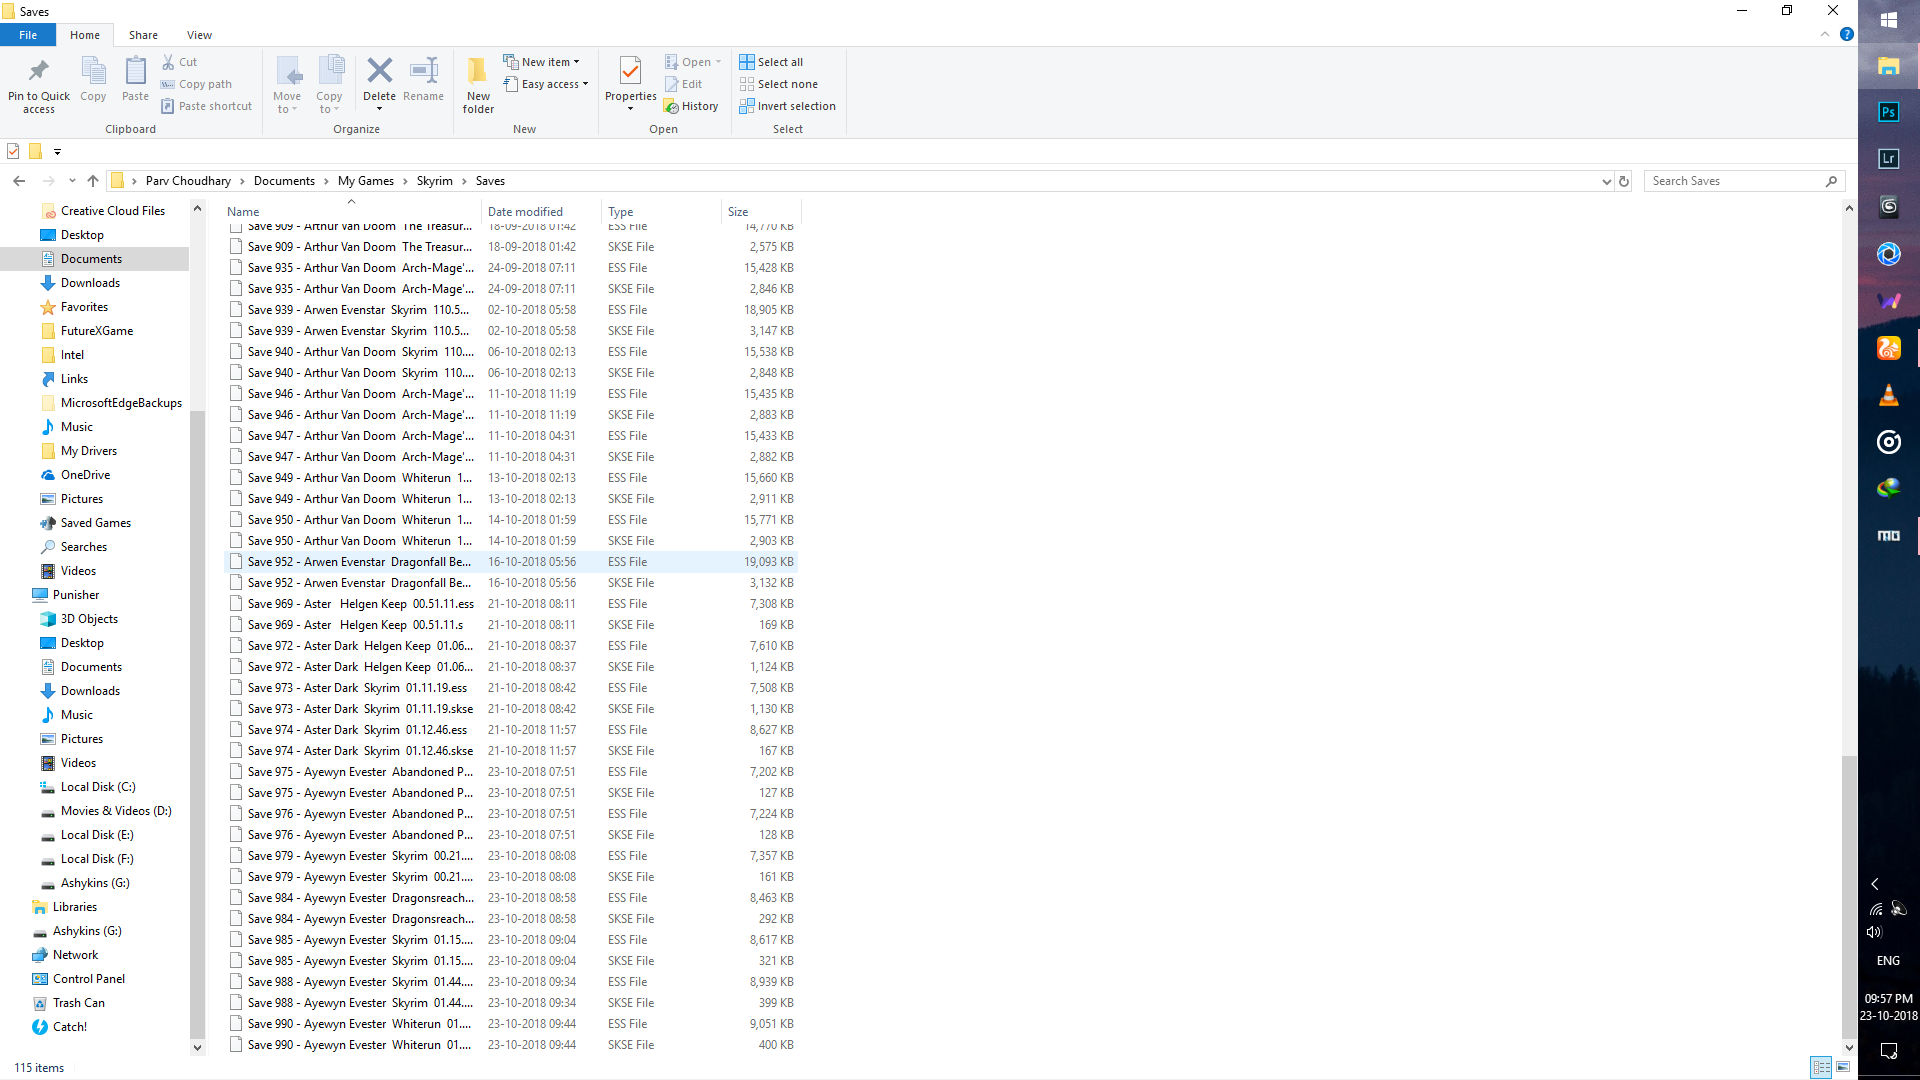The image size is (1920, 1080).
Task: Click Copy path in Clipboard group
Action: point(197,84)
